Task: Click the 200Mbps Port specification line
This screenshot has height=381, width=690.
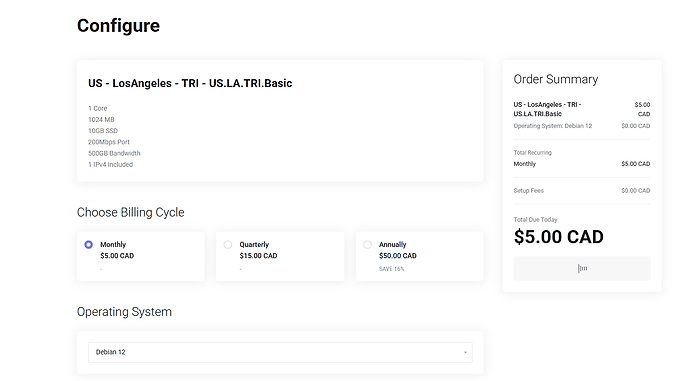Action: pyautogui.click(x=109, y=142)
